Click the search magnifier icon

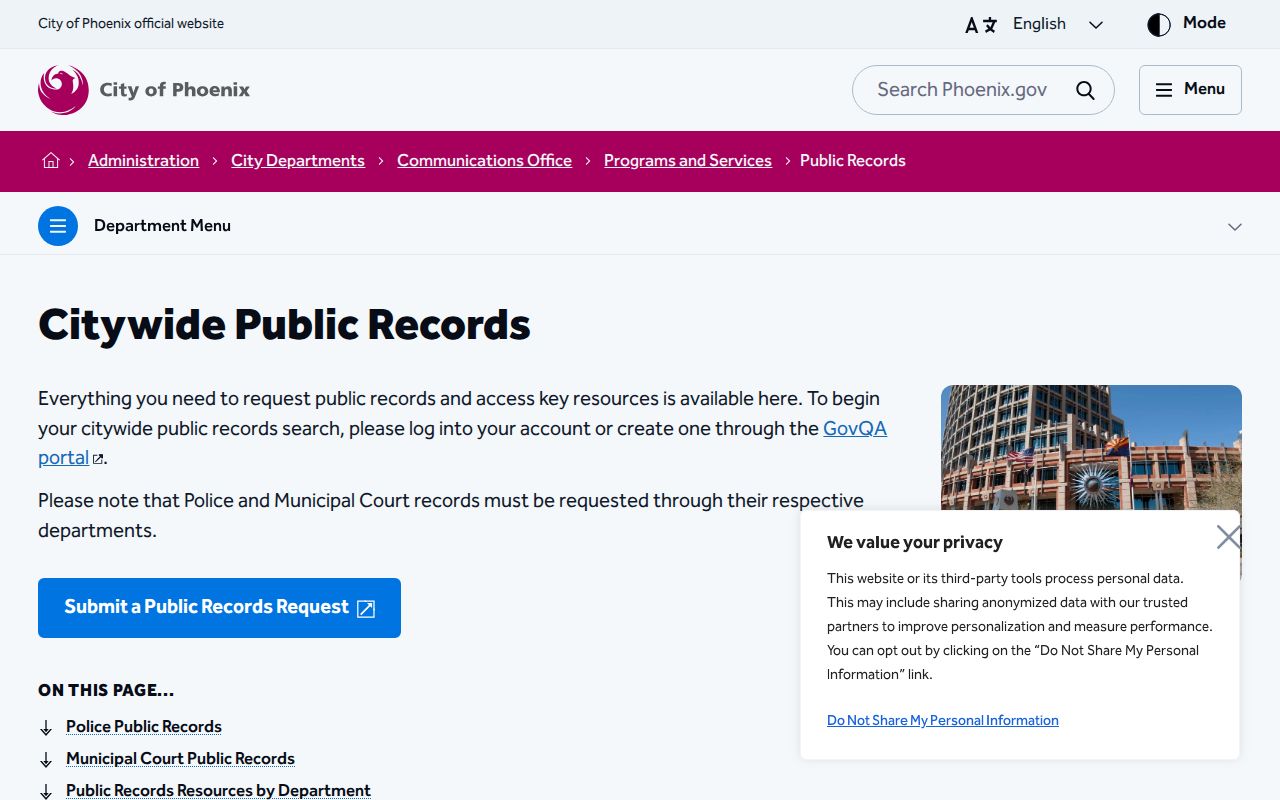click(x=1085, y=90)
